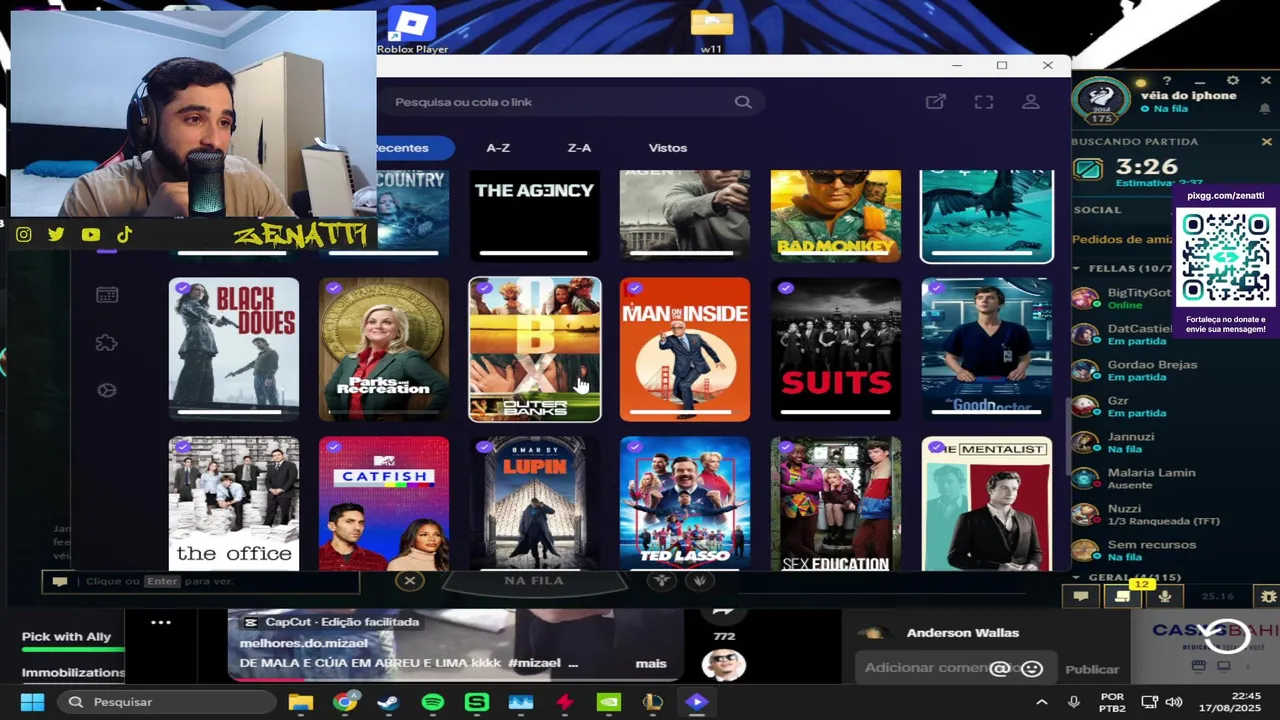Open League client settings gear
Viewport: 1280px width, 720px height.
point(1232,81)
